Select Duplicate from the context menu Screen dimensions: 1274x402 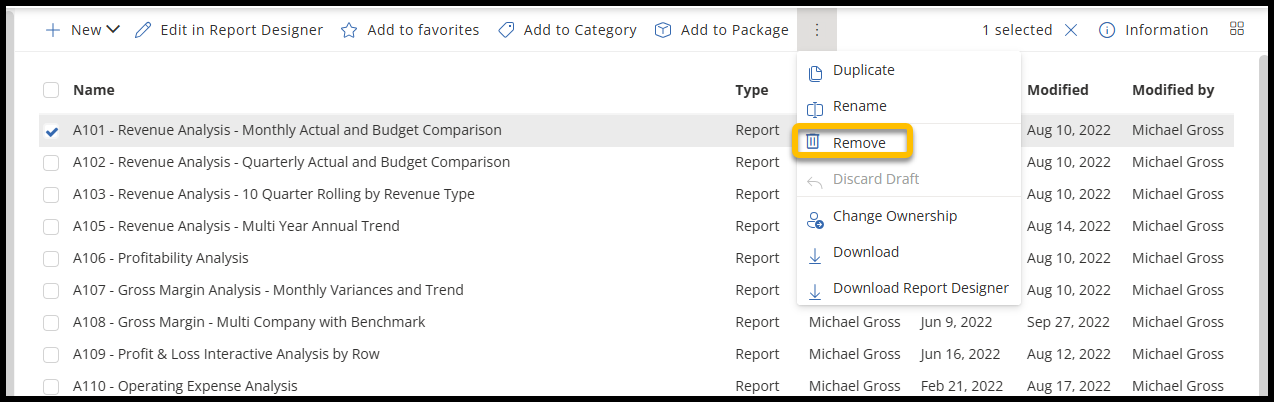click(863, 70)
